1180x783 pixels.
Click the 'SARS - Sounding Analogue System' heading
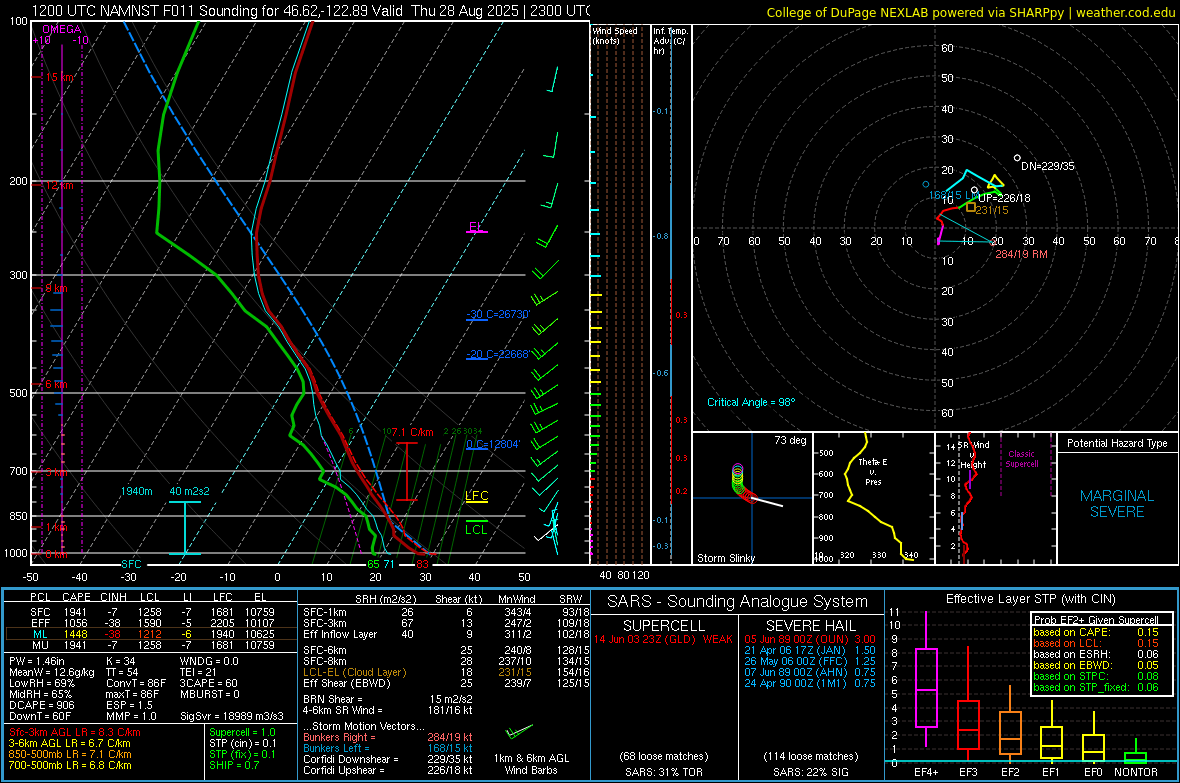pyautogui.click(x=737, y=602)
